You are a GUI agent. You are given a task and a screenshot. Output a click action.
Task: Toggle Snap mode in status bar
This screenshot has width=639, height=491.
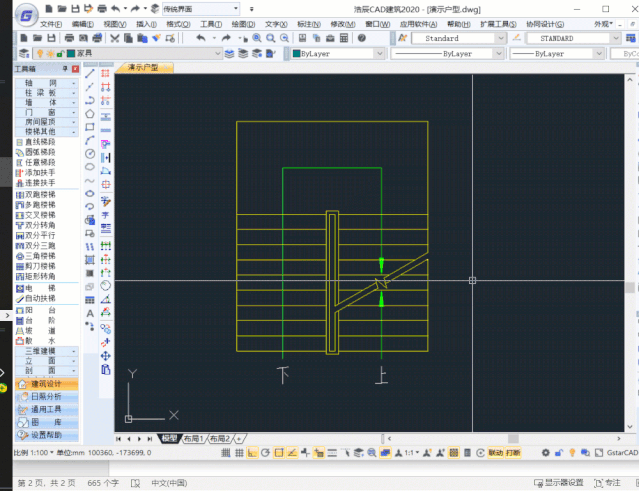click(225, 453)
